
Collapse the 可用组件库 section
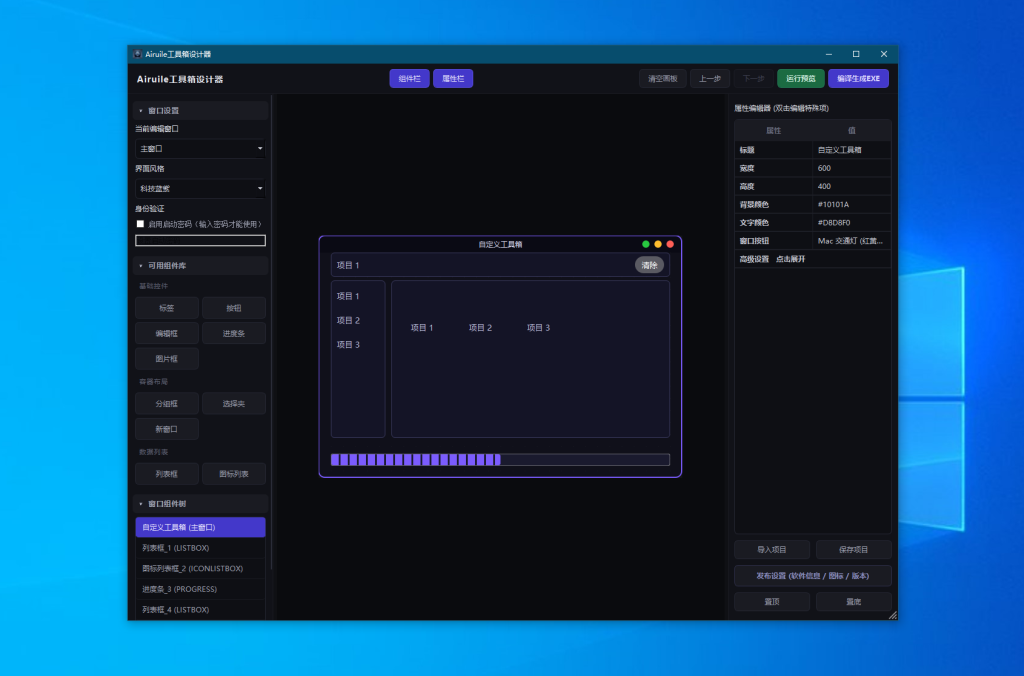pyautogui.click(x=200, y=266)
